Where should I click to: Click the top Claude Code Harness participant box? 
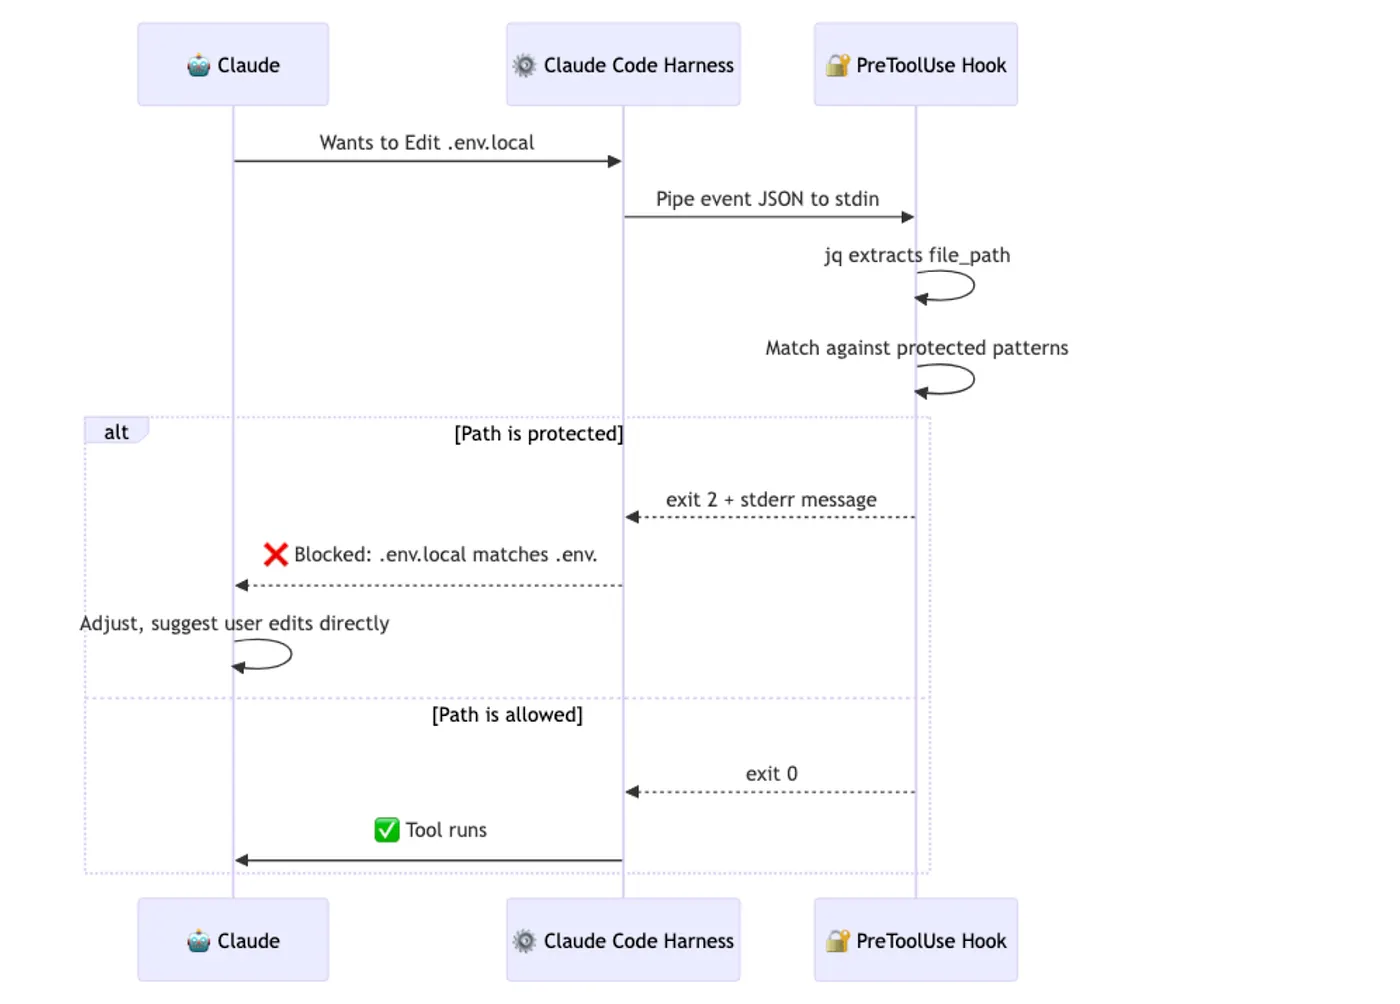tap(623, 65)
